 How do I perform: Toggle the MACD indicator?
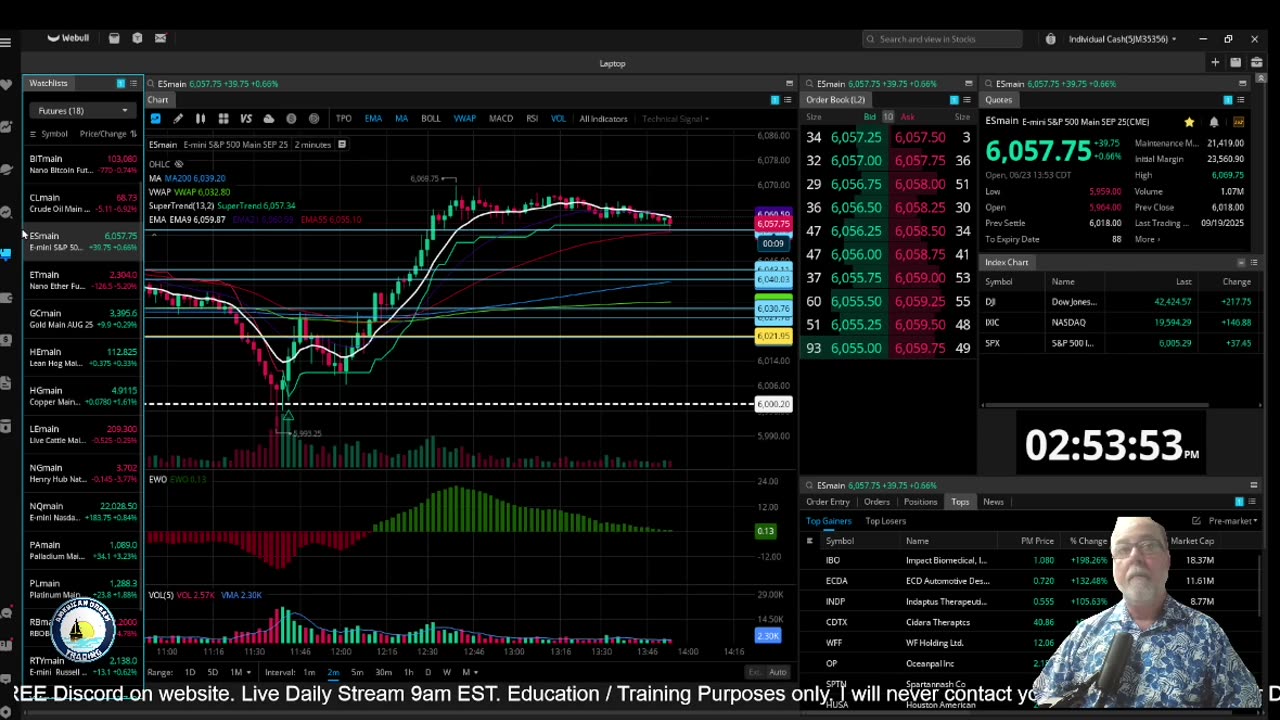500,119
